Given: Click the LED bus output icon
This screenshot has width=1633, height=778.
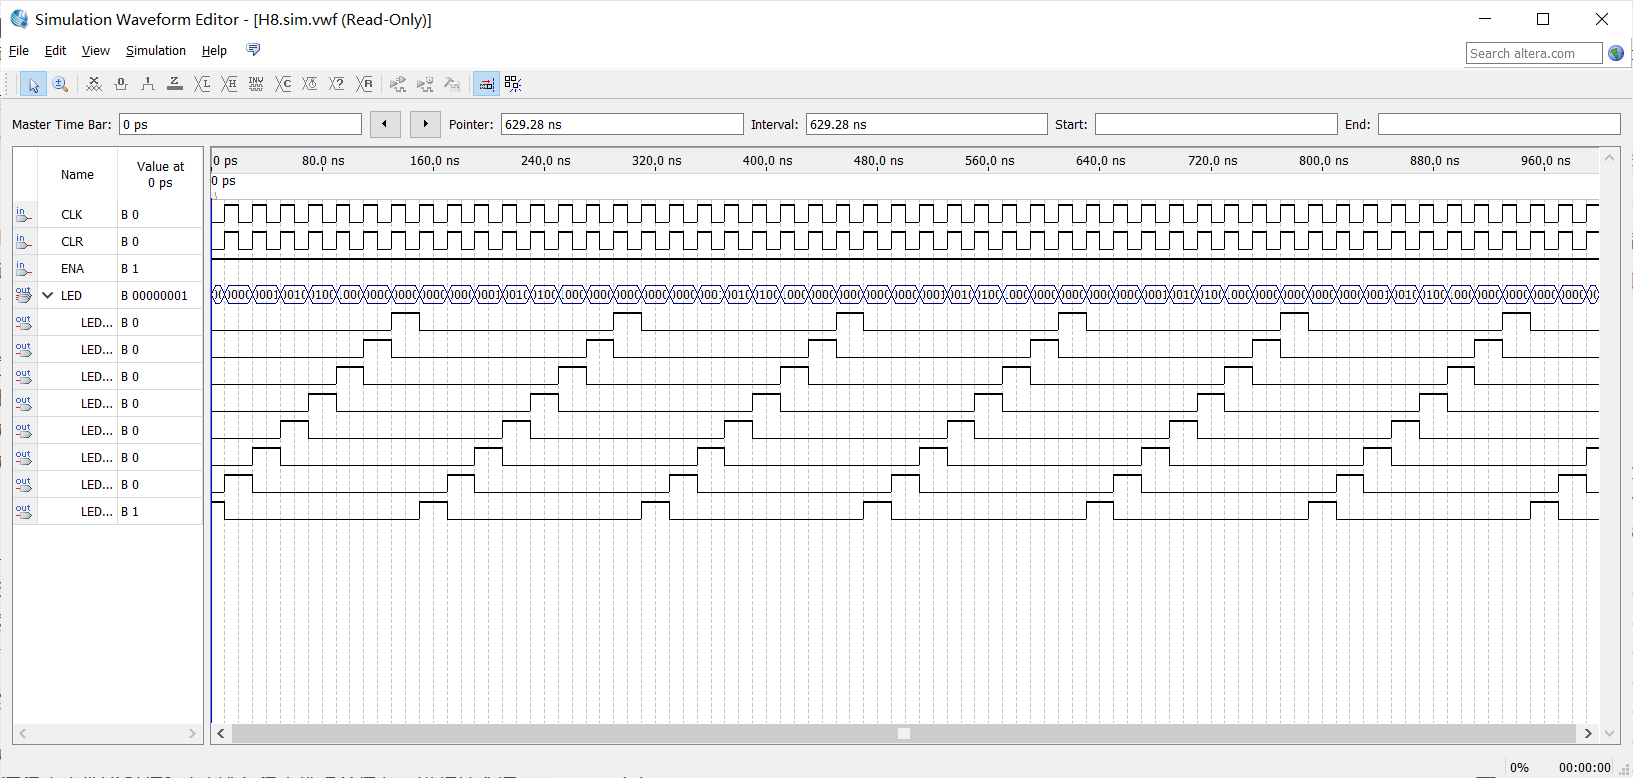Looking at the screenshot, I should pos(24,295).
